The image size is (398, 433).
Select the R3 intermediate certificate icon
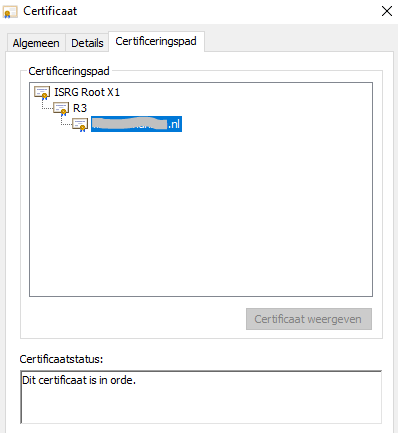[x=61, y=109]
